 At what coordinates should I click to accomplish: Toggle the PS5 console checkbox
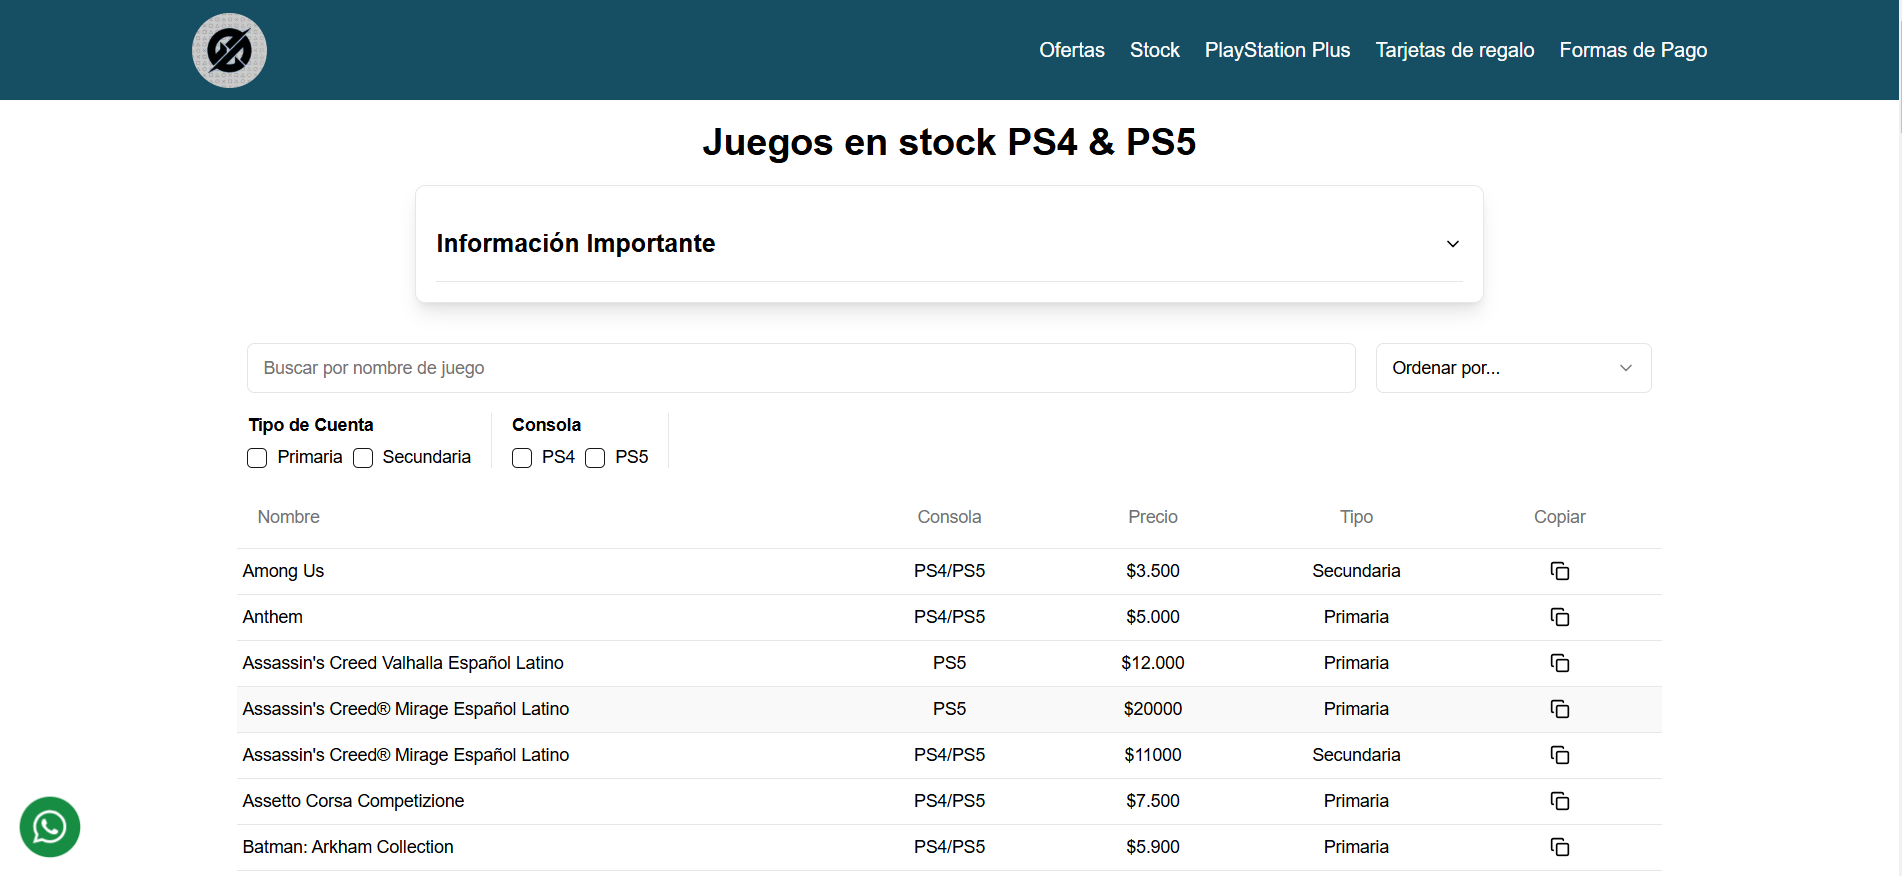(595, 458)
